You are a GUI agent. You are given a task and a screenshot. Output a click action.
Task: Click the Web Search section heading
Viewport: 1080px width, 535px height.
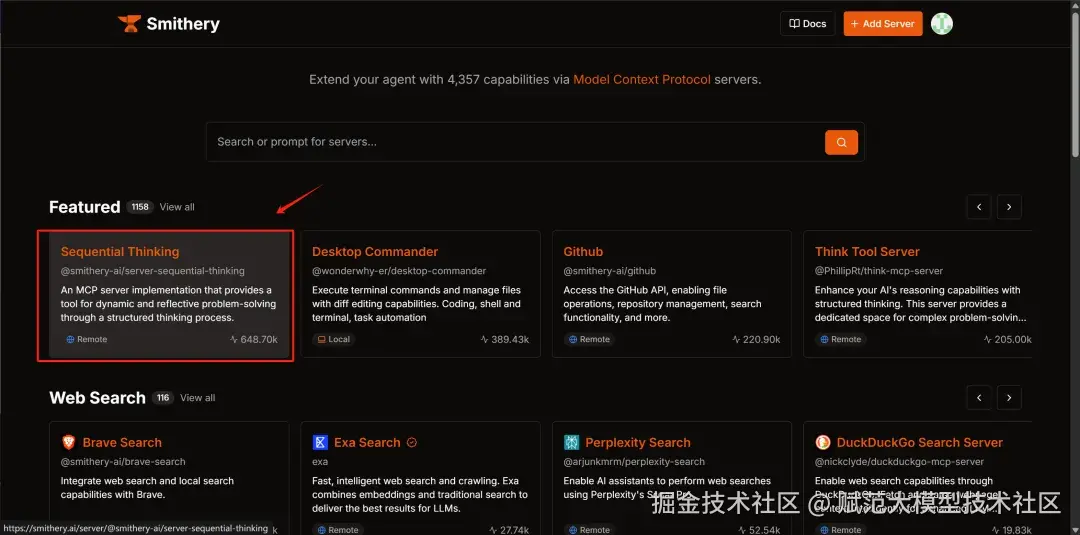coord(98,397)
